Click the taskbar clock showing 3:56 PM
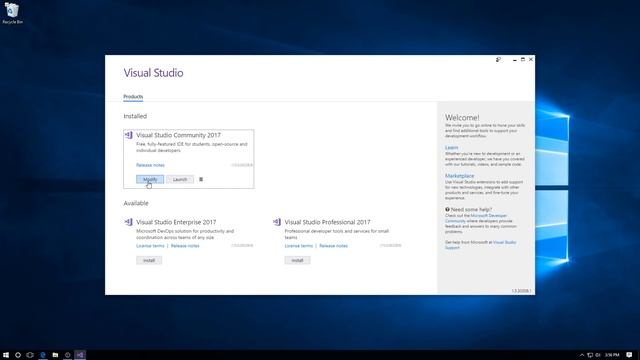The width and height of the screenshot is (640, 360). tap(612, 355)
